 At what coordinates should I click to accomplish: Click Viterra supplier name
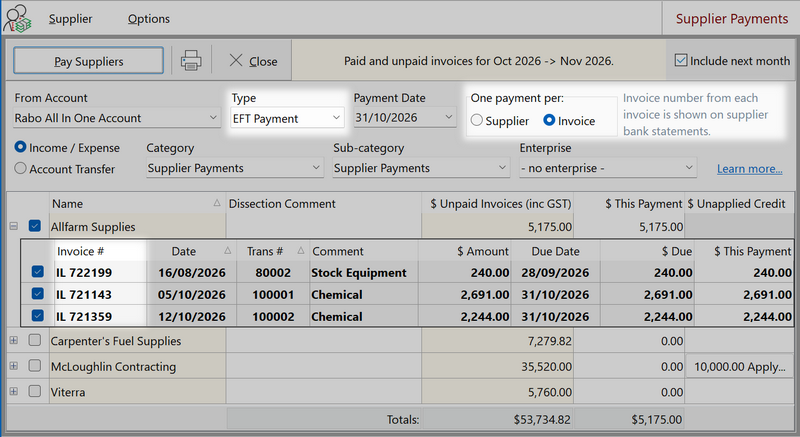coord(68,392)
